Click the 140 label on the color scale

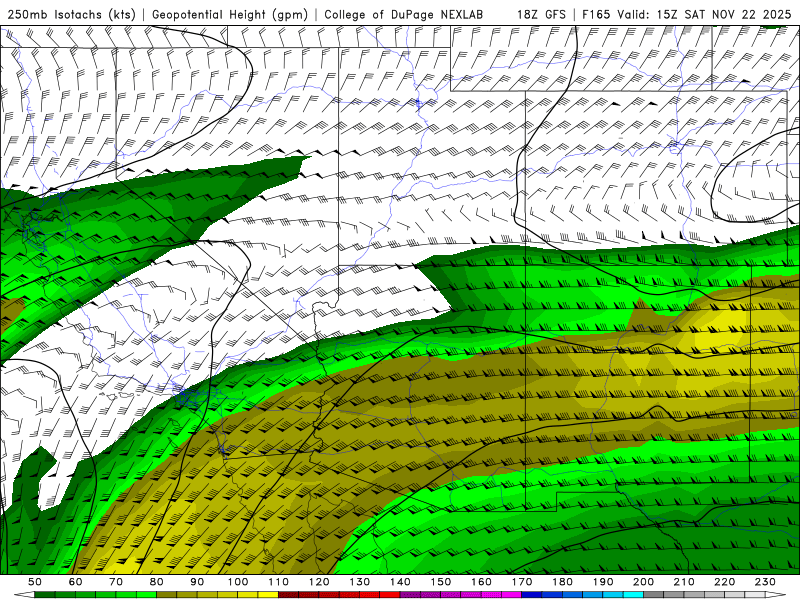[x=400, y=582]
